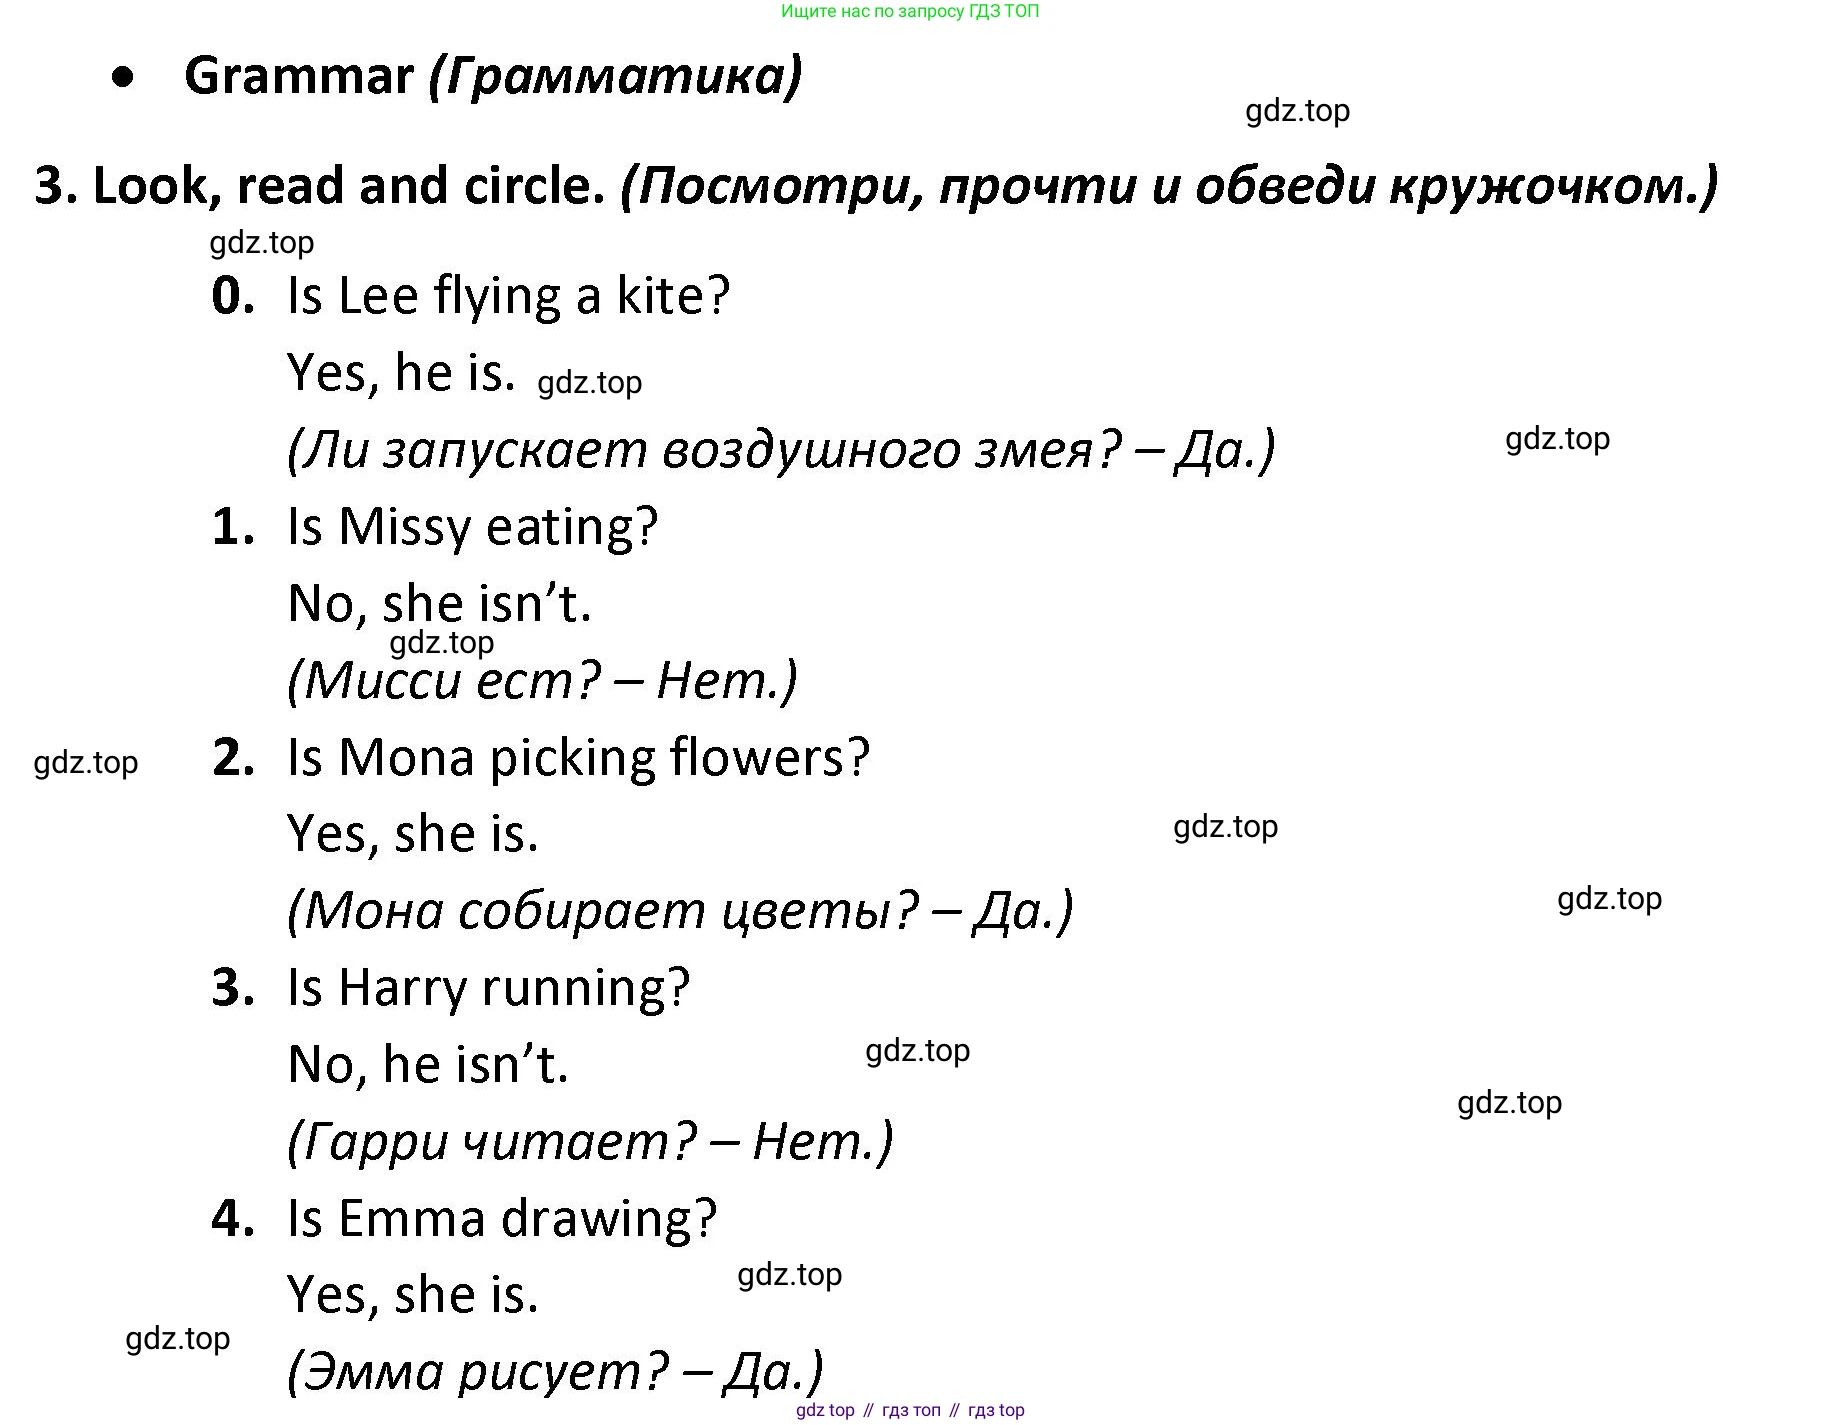The width and height of the screenshot is (1822, 1425).
Task: Click the translation "(Гарри читает? – Нет.)"
Action: pyautogui.click(x=590, y=1141)
